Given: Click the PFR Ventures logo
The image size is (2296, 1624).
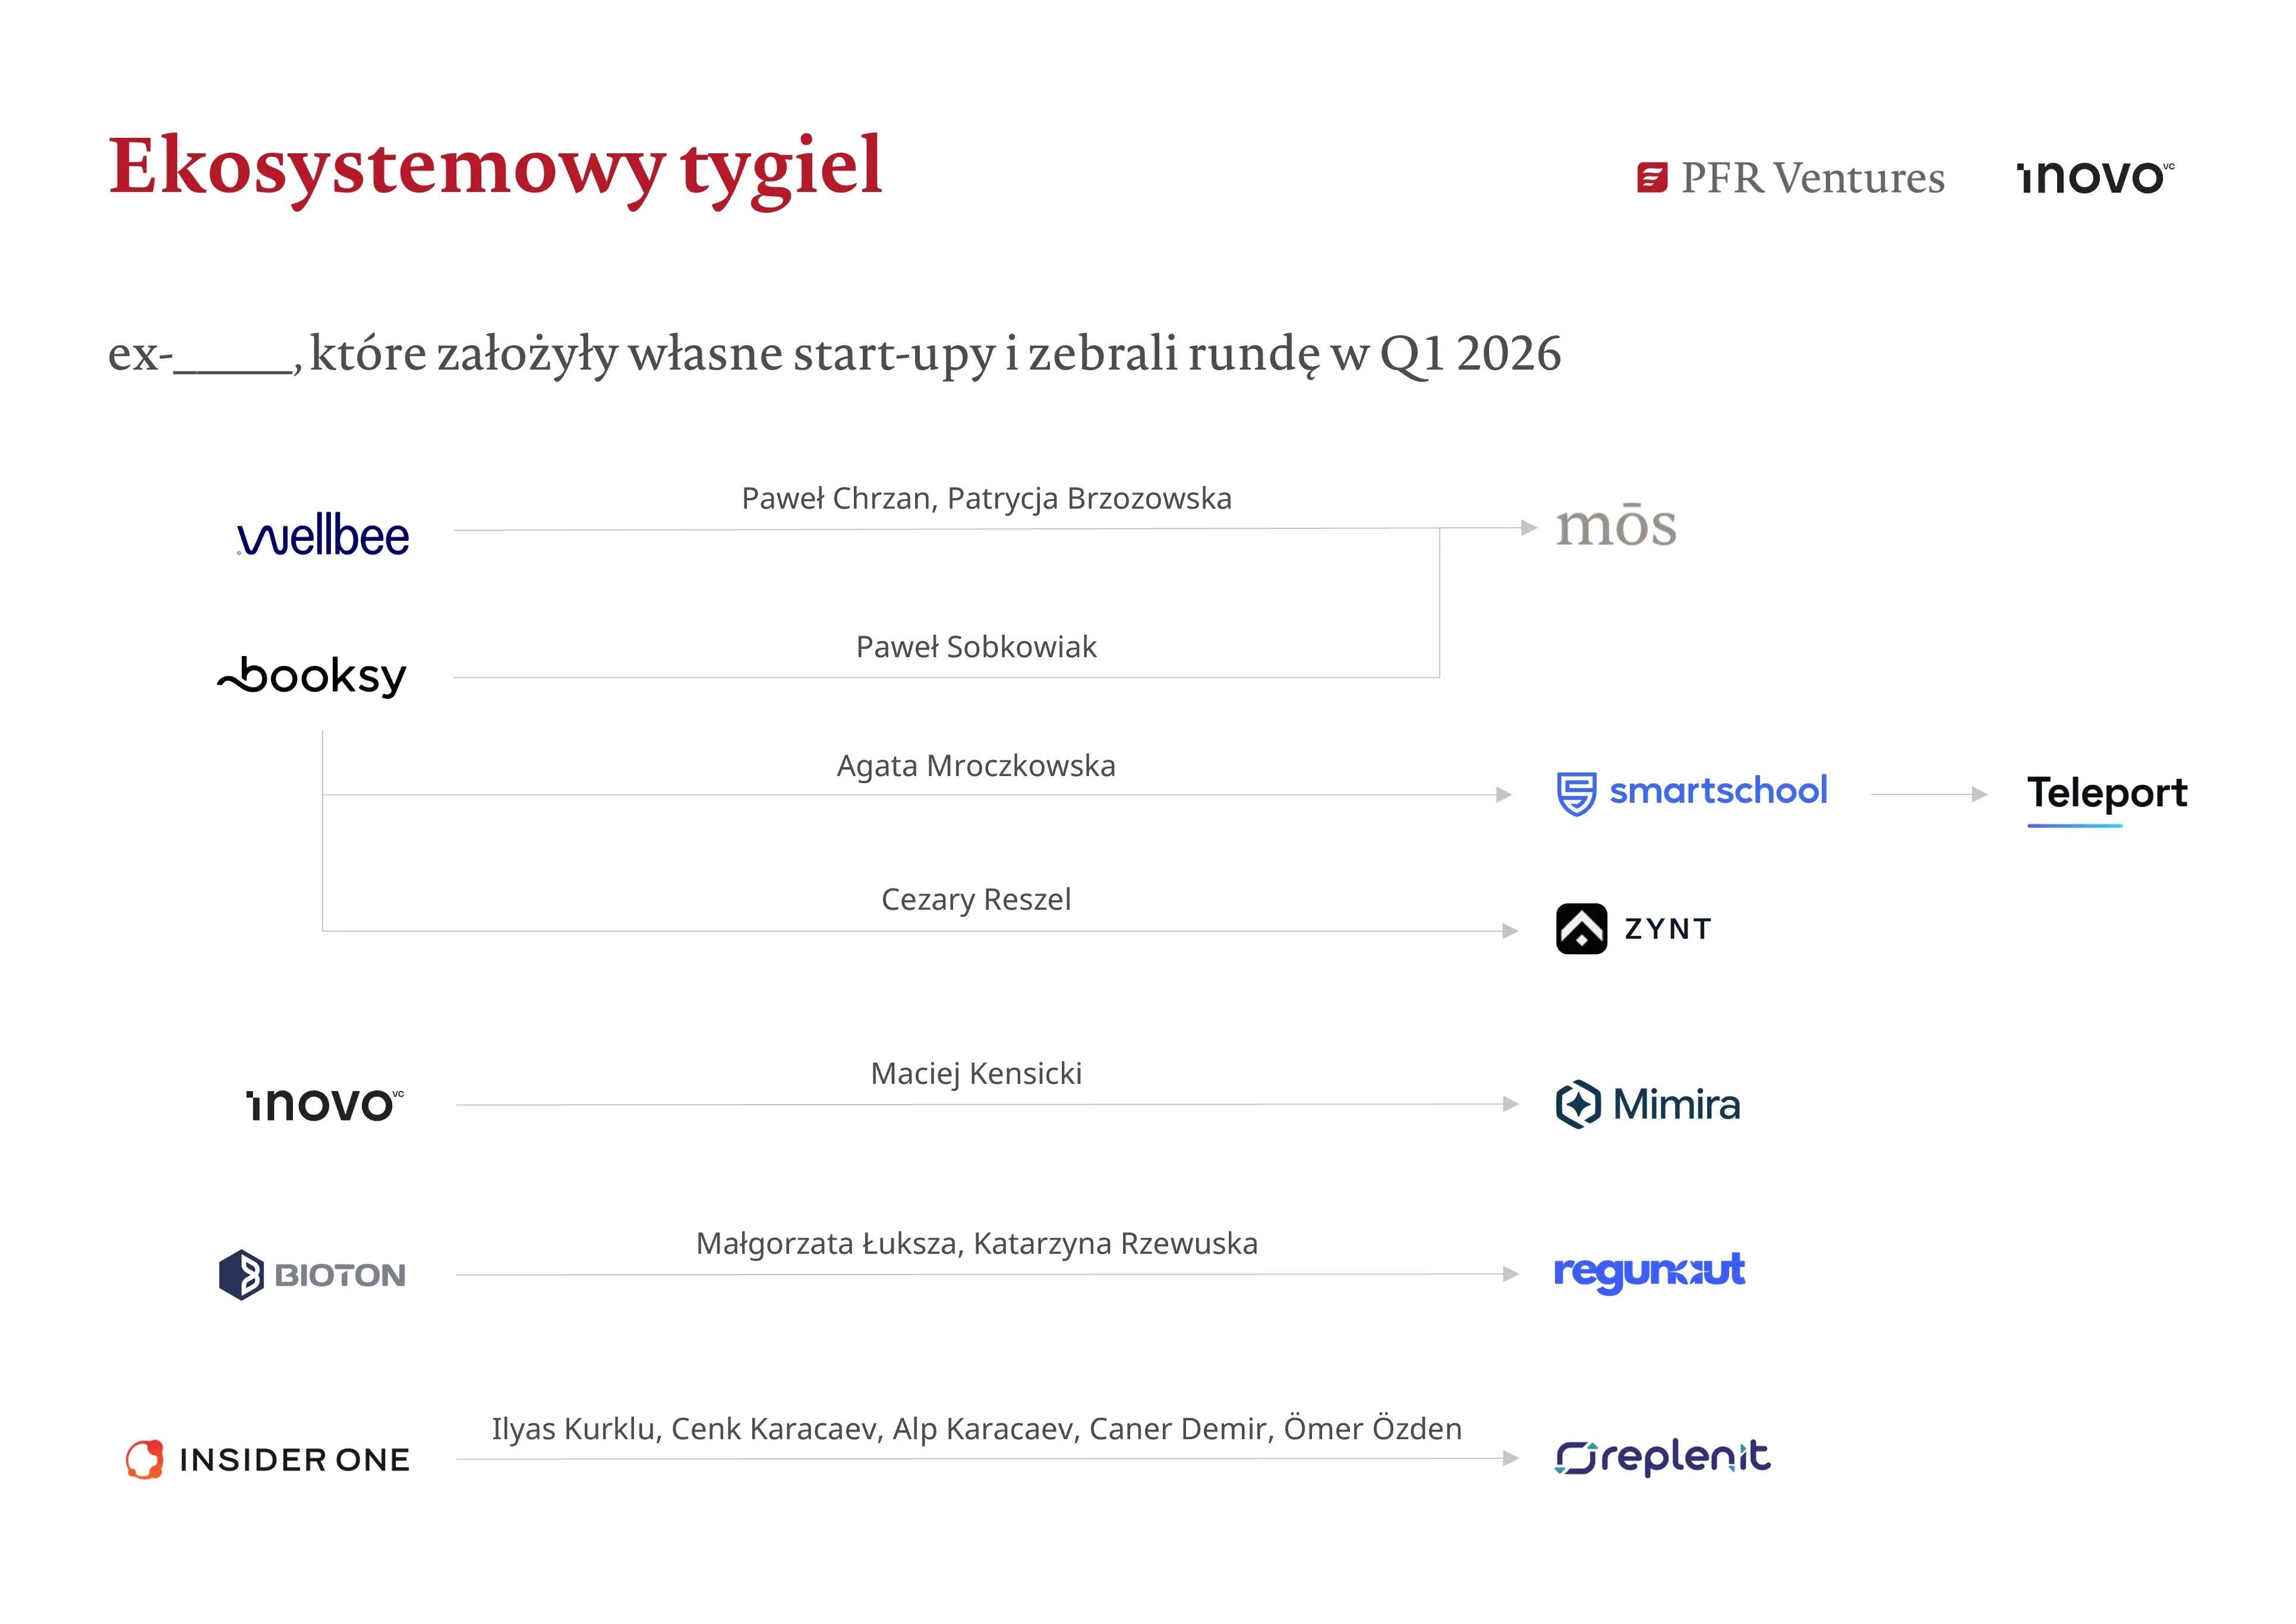Looking at the screenshot, I should [1790, 178].
